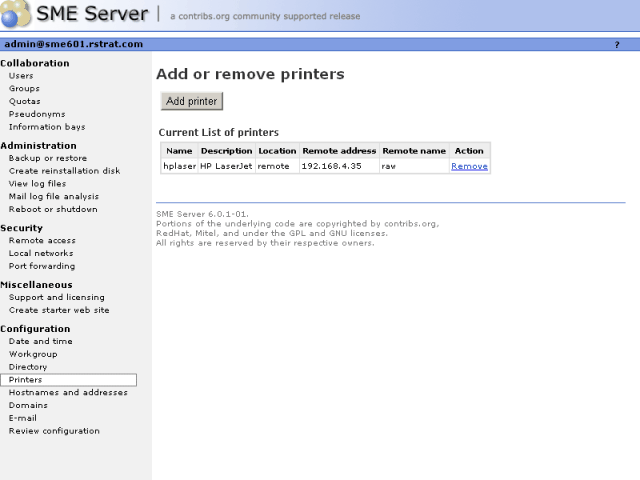Click admin@sme601.rstrat.com account text
Image resolution: width=640 pixels, height=480 pixels.
[x=73, y=44]
